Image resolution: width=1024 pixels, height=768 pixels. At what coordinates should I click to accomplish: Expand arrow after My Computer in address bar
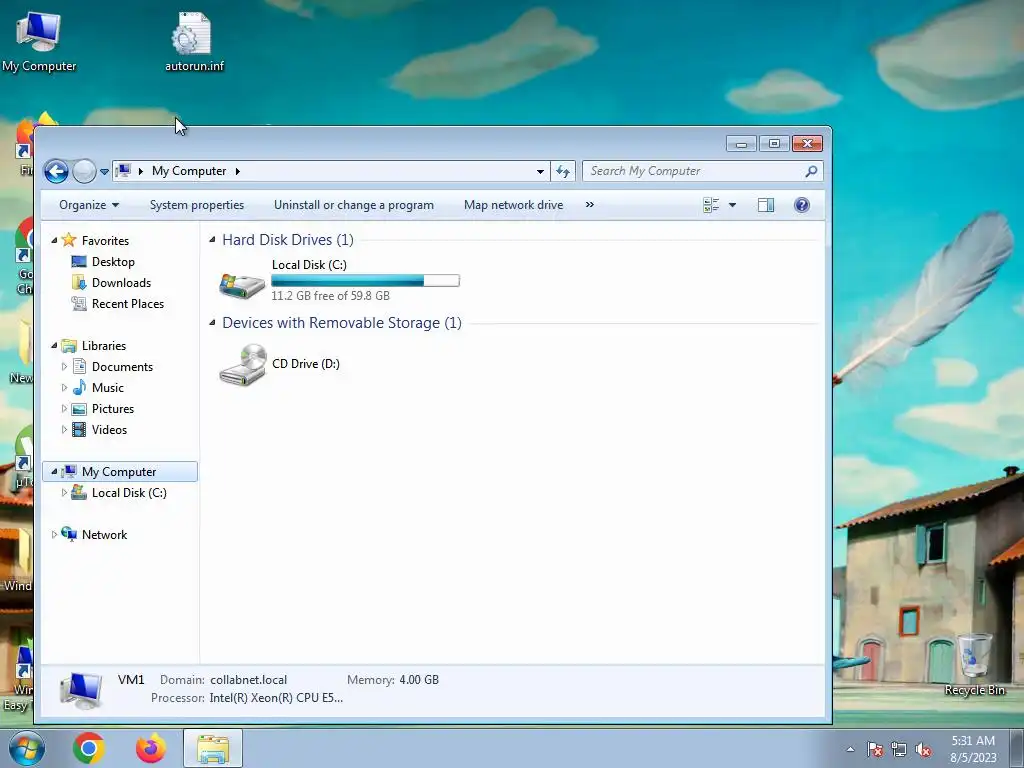[238, 171]
